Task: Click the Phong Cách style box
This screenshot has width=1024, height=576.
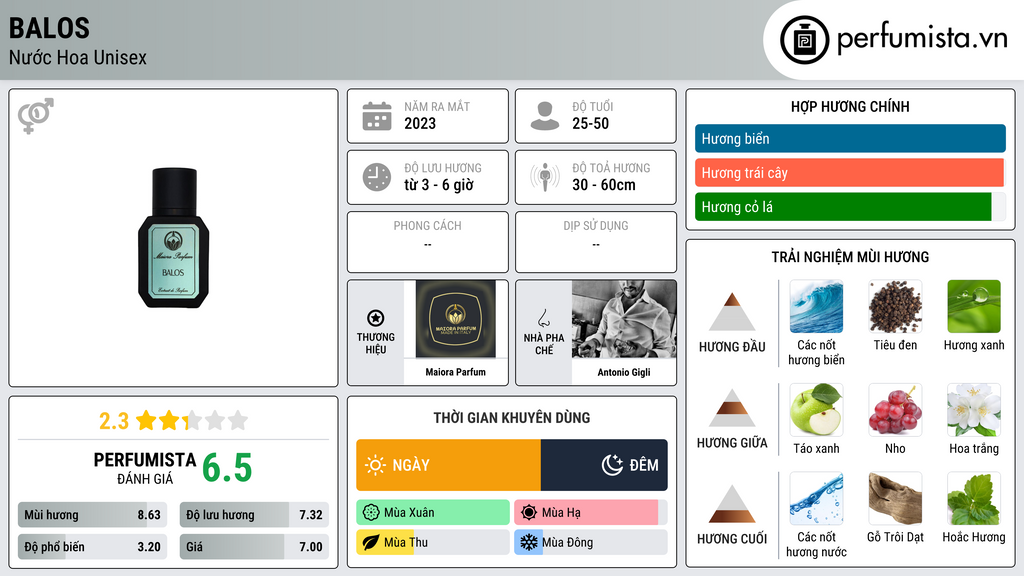Action: (428, 242)
